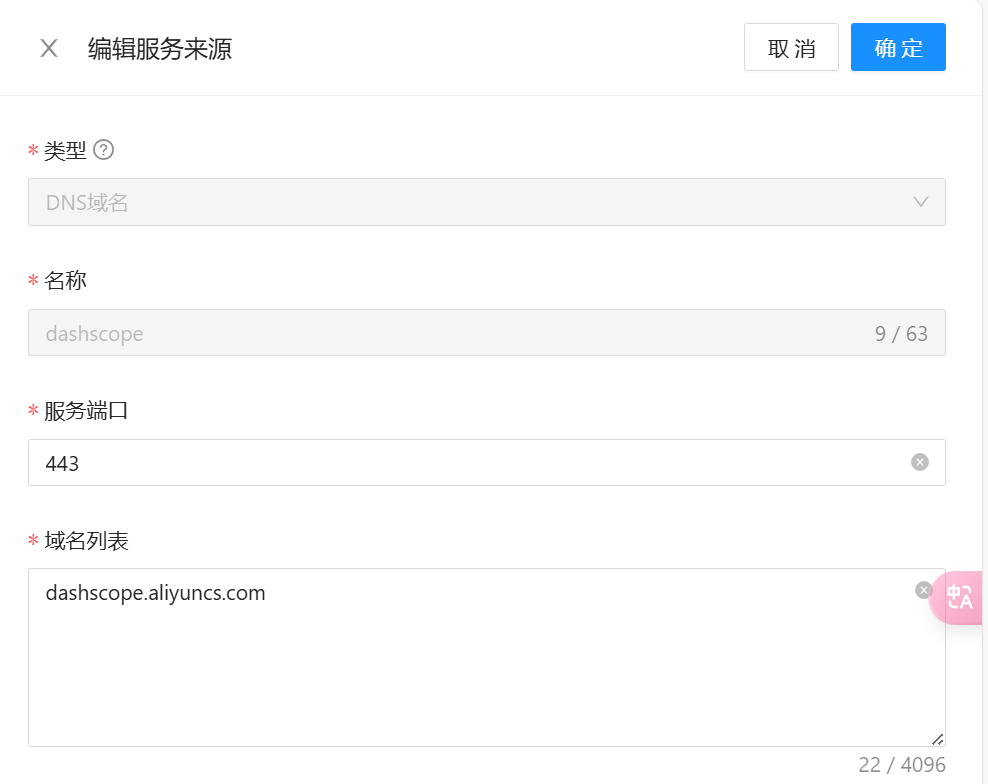Click the 域名列表 label

pyautogui.click(x=86, y=541)
